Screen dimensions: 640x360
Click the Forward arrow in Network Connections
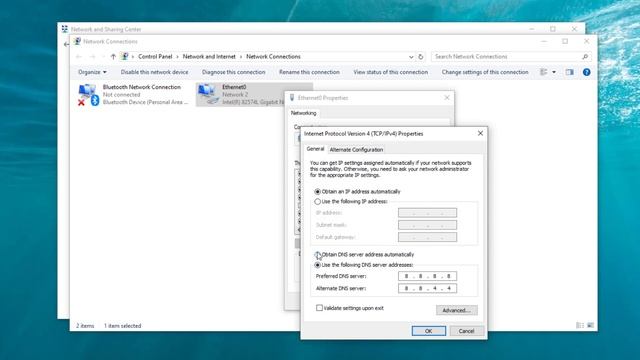(92, 57)
